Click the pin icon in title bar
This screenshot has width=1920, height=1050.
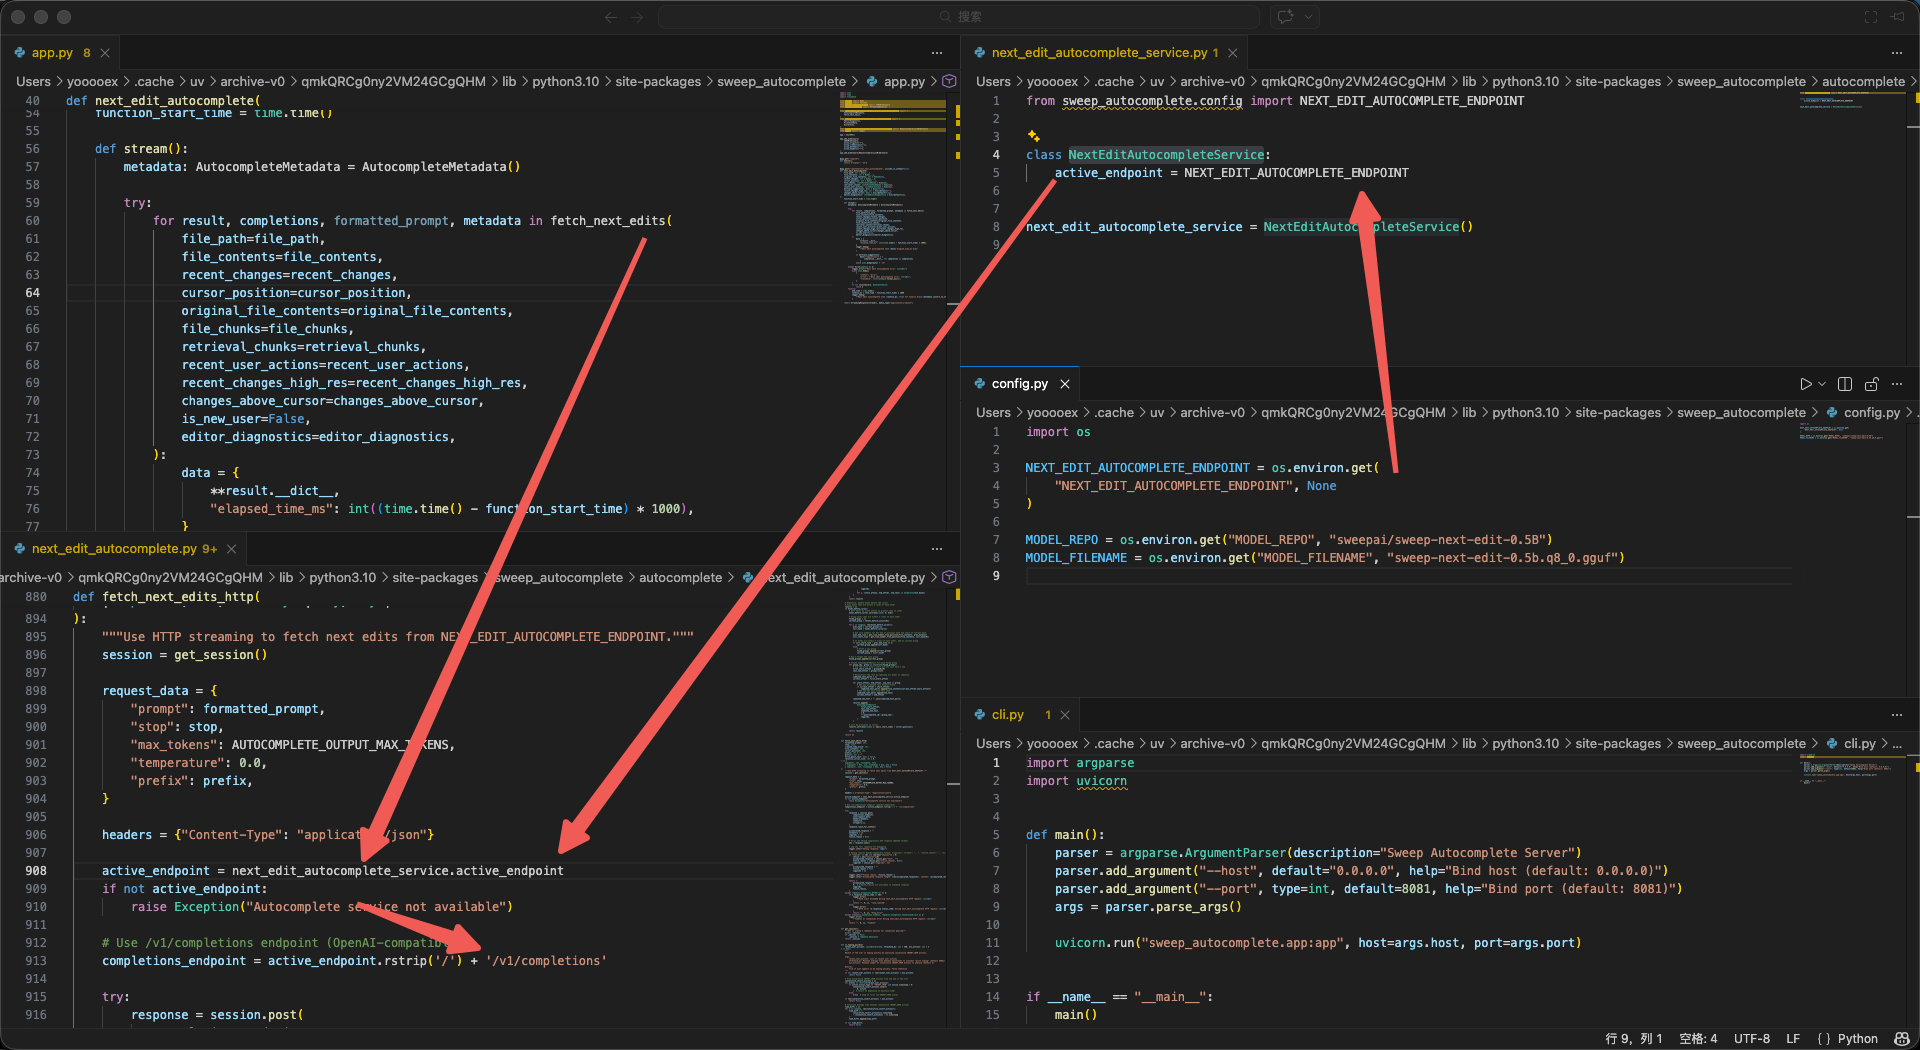point(1898,16)
